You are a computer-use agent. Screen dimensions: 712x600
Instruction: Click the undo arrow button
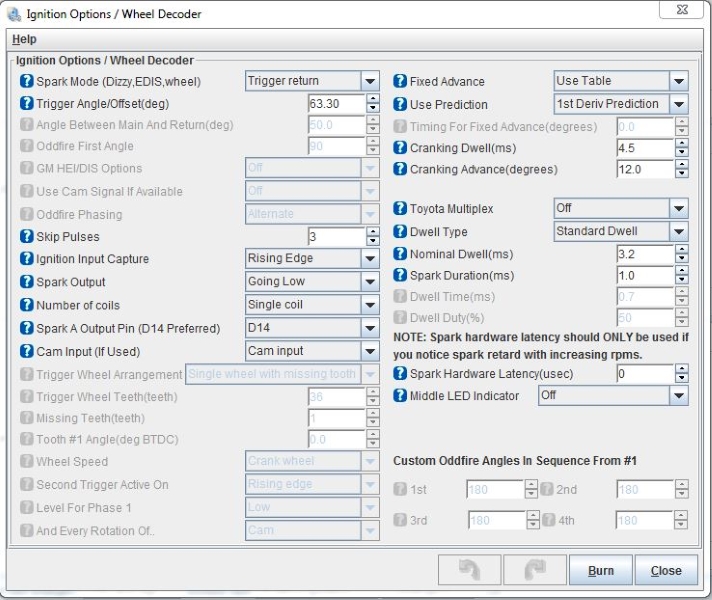pos(469,570)
